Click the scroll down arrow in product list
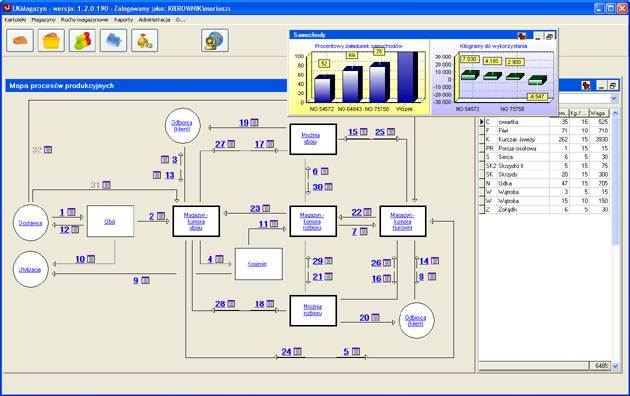The image size is (630, 396). 615,366
